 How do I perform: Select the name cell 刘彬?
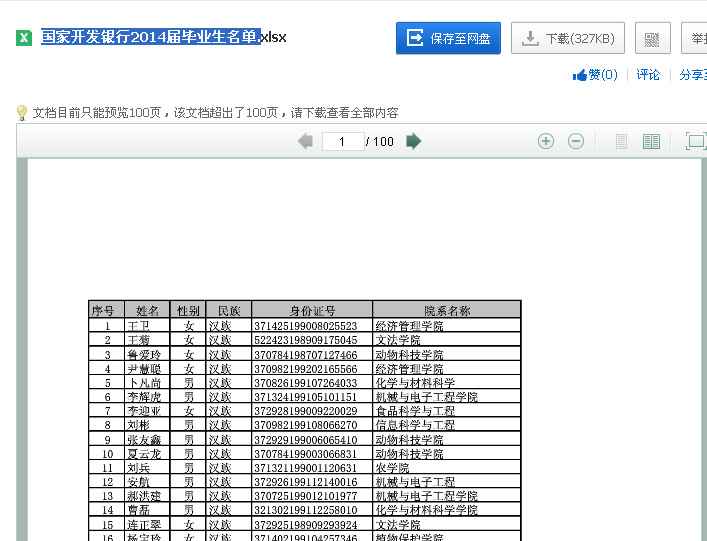click(x=147, y=425)
